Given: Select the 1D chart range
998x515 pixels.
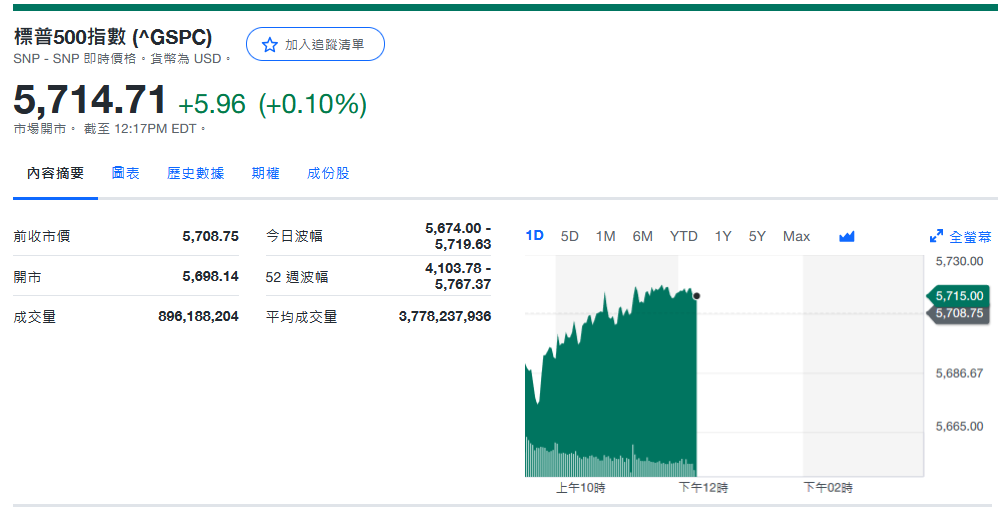Looking at the screenshot, I should [535, 236].
